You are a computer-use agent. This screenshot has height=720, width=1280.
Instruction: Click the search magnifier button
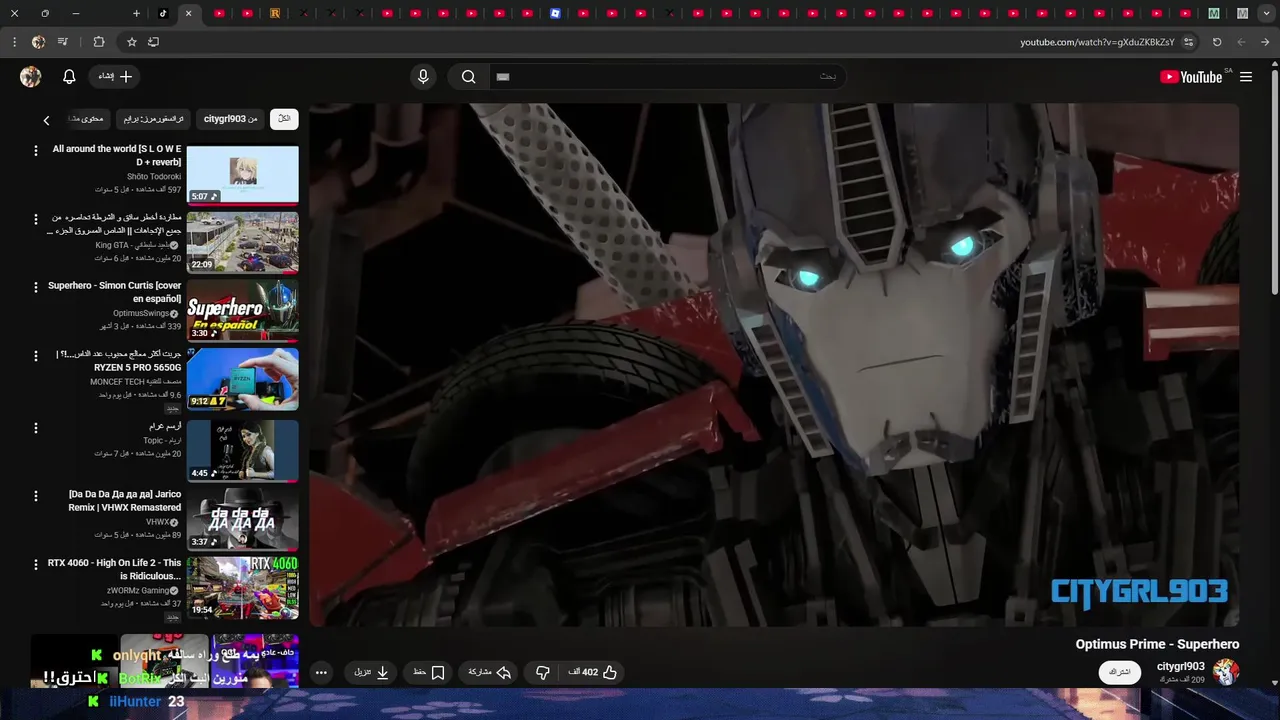468,77
